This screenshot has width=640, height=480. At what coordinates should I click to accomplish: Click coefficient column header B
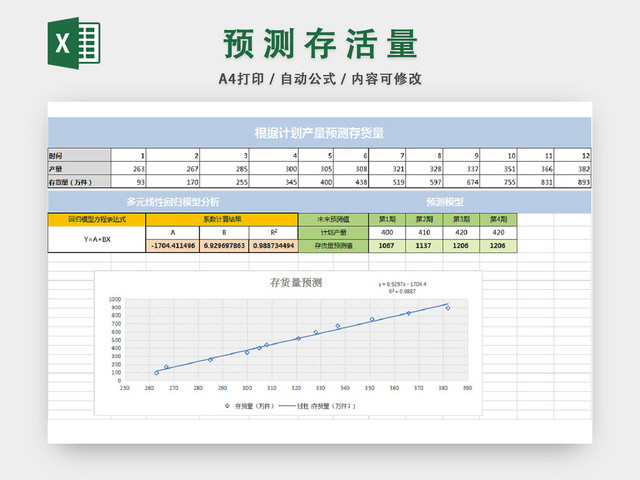click(x=224, y=232)
